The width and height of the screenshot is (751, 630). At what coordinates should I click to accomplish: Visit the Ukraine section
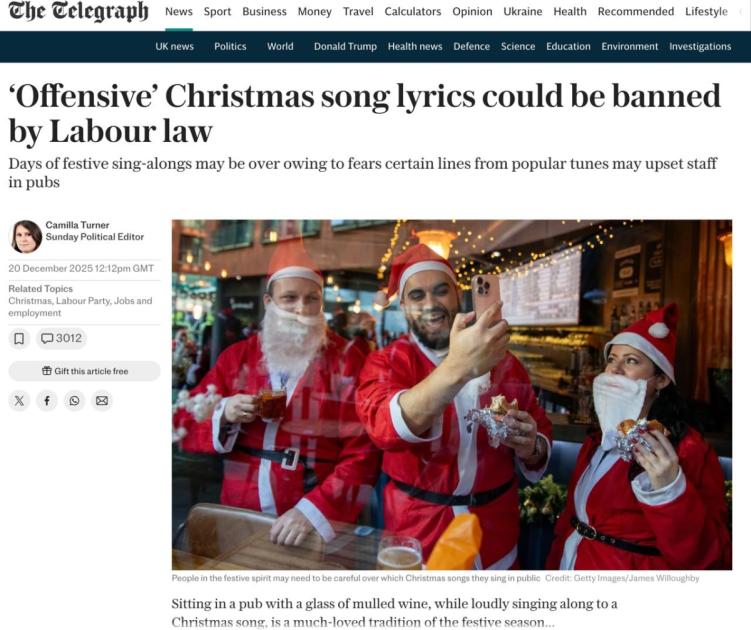click(523, 11)
